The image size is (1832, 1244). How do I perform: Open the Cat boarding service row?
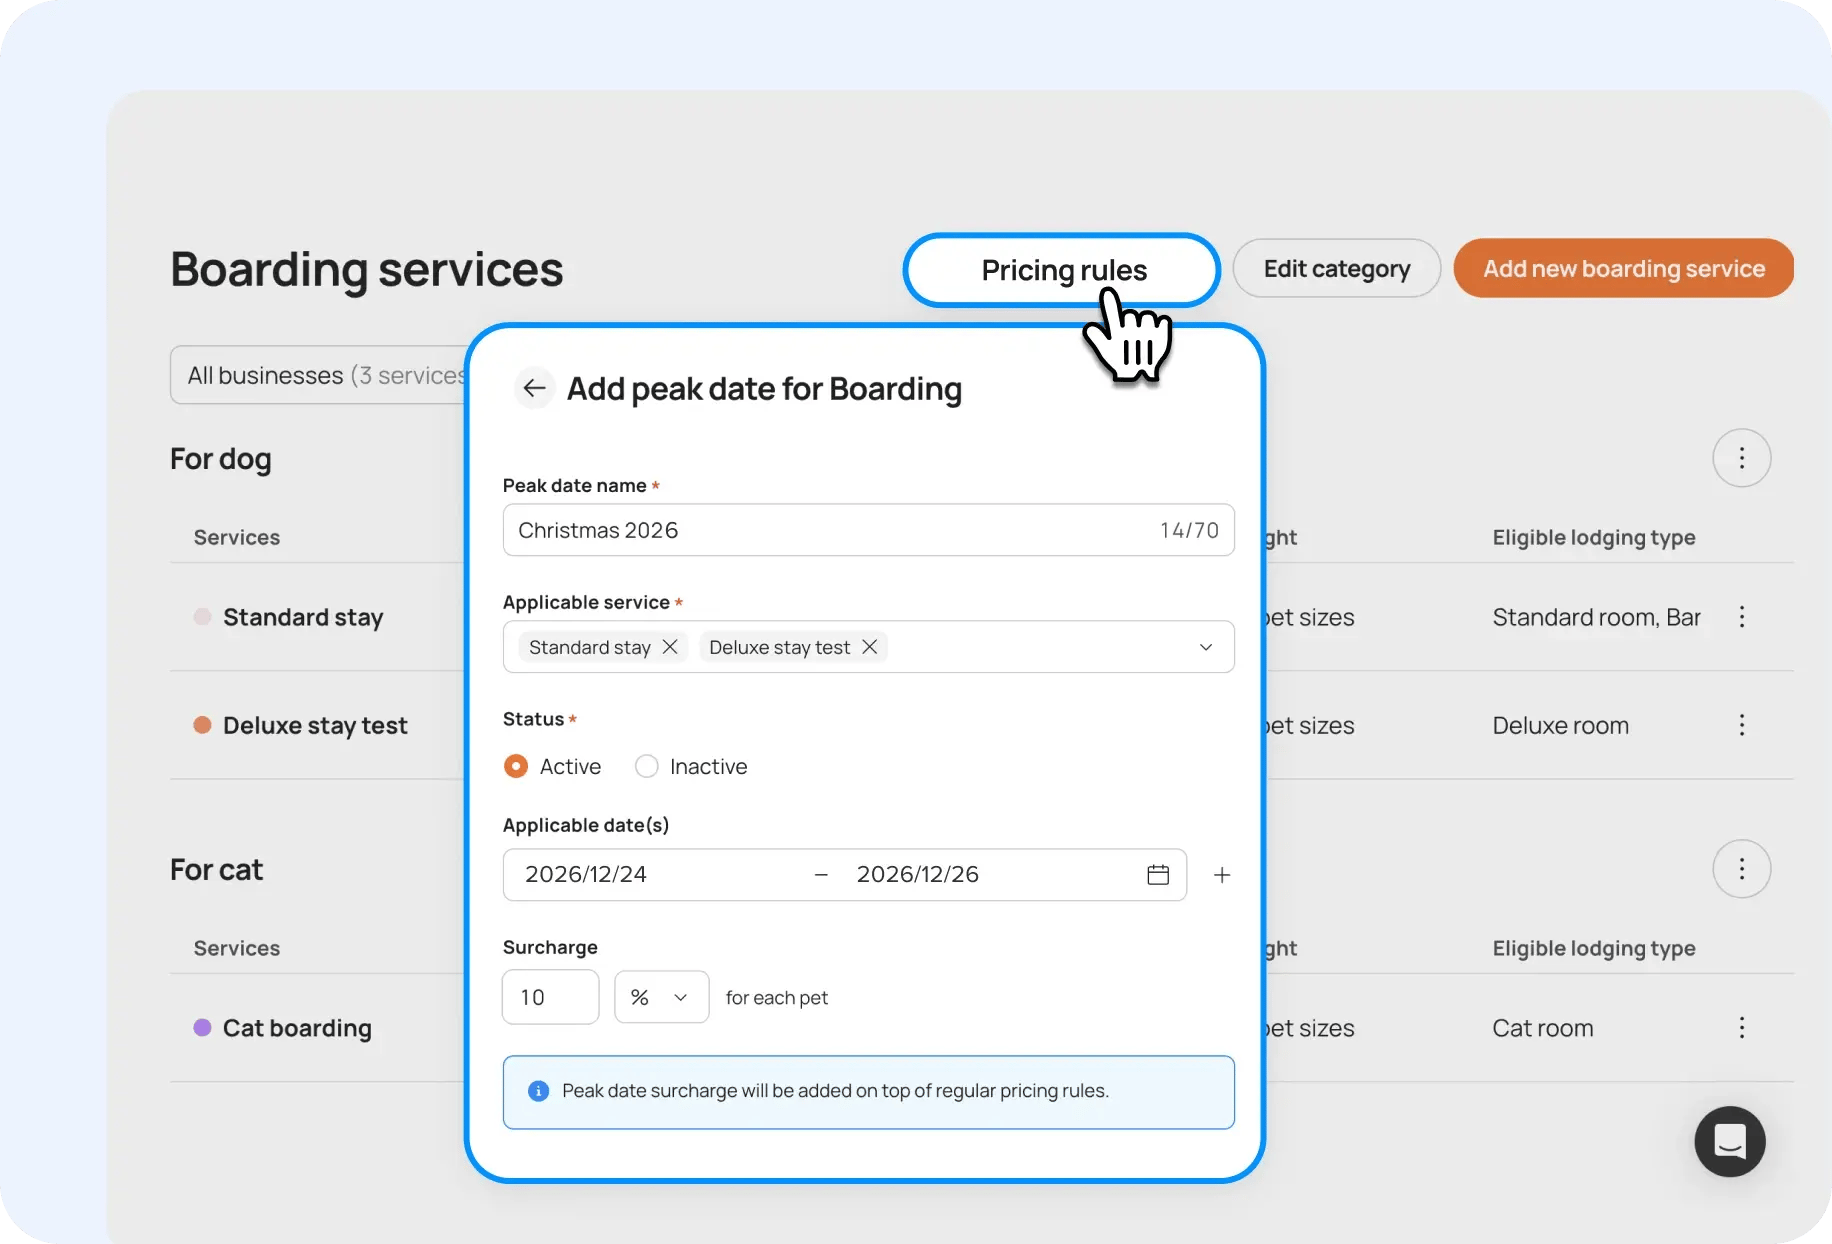click(x=297, y=1028)
